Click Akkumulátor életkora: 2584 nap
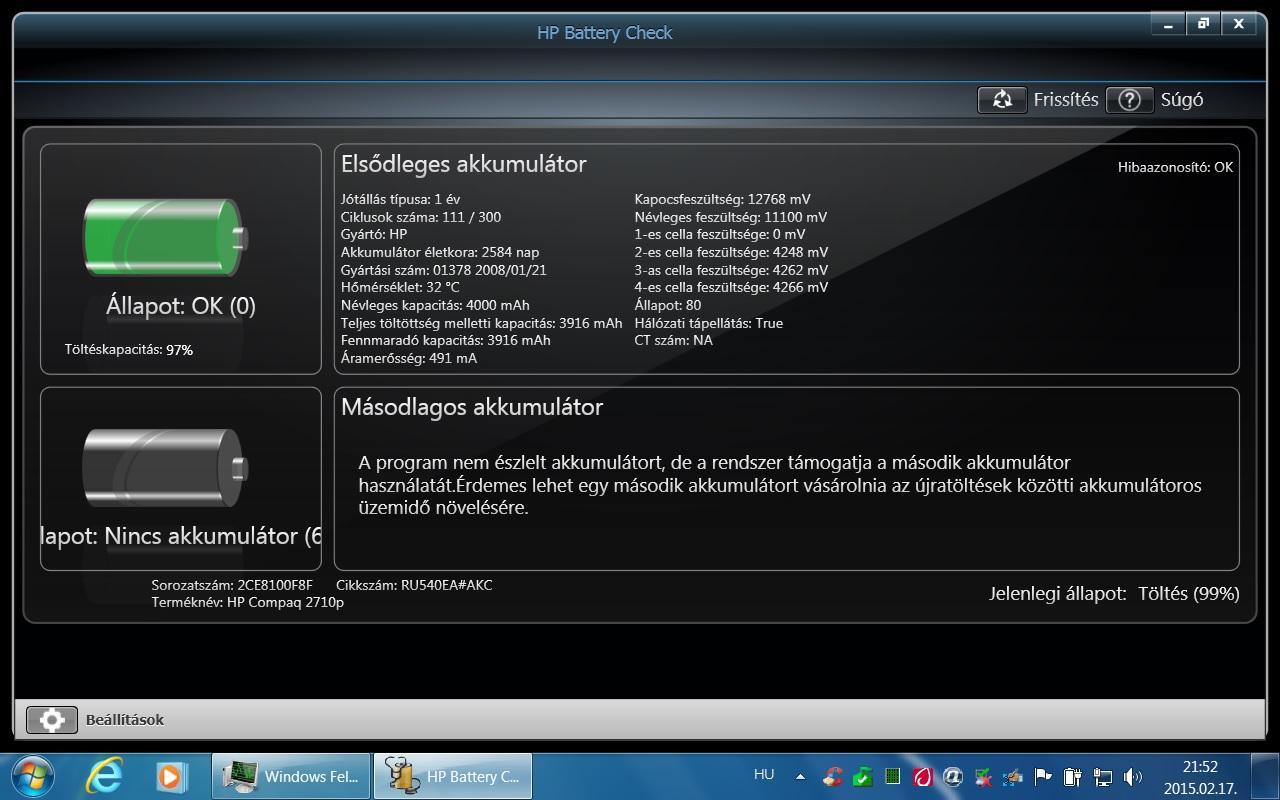The image size is (1280, 800). pyautogui.click(x=440, y=252)
